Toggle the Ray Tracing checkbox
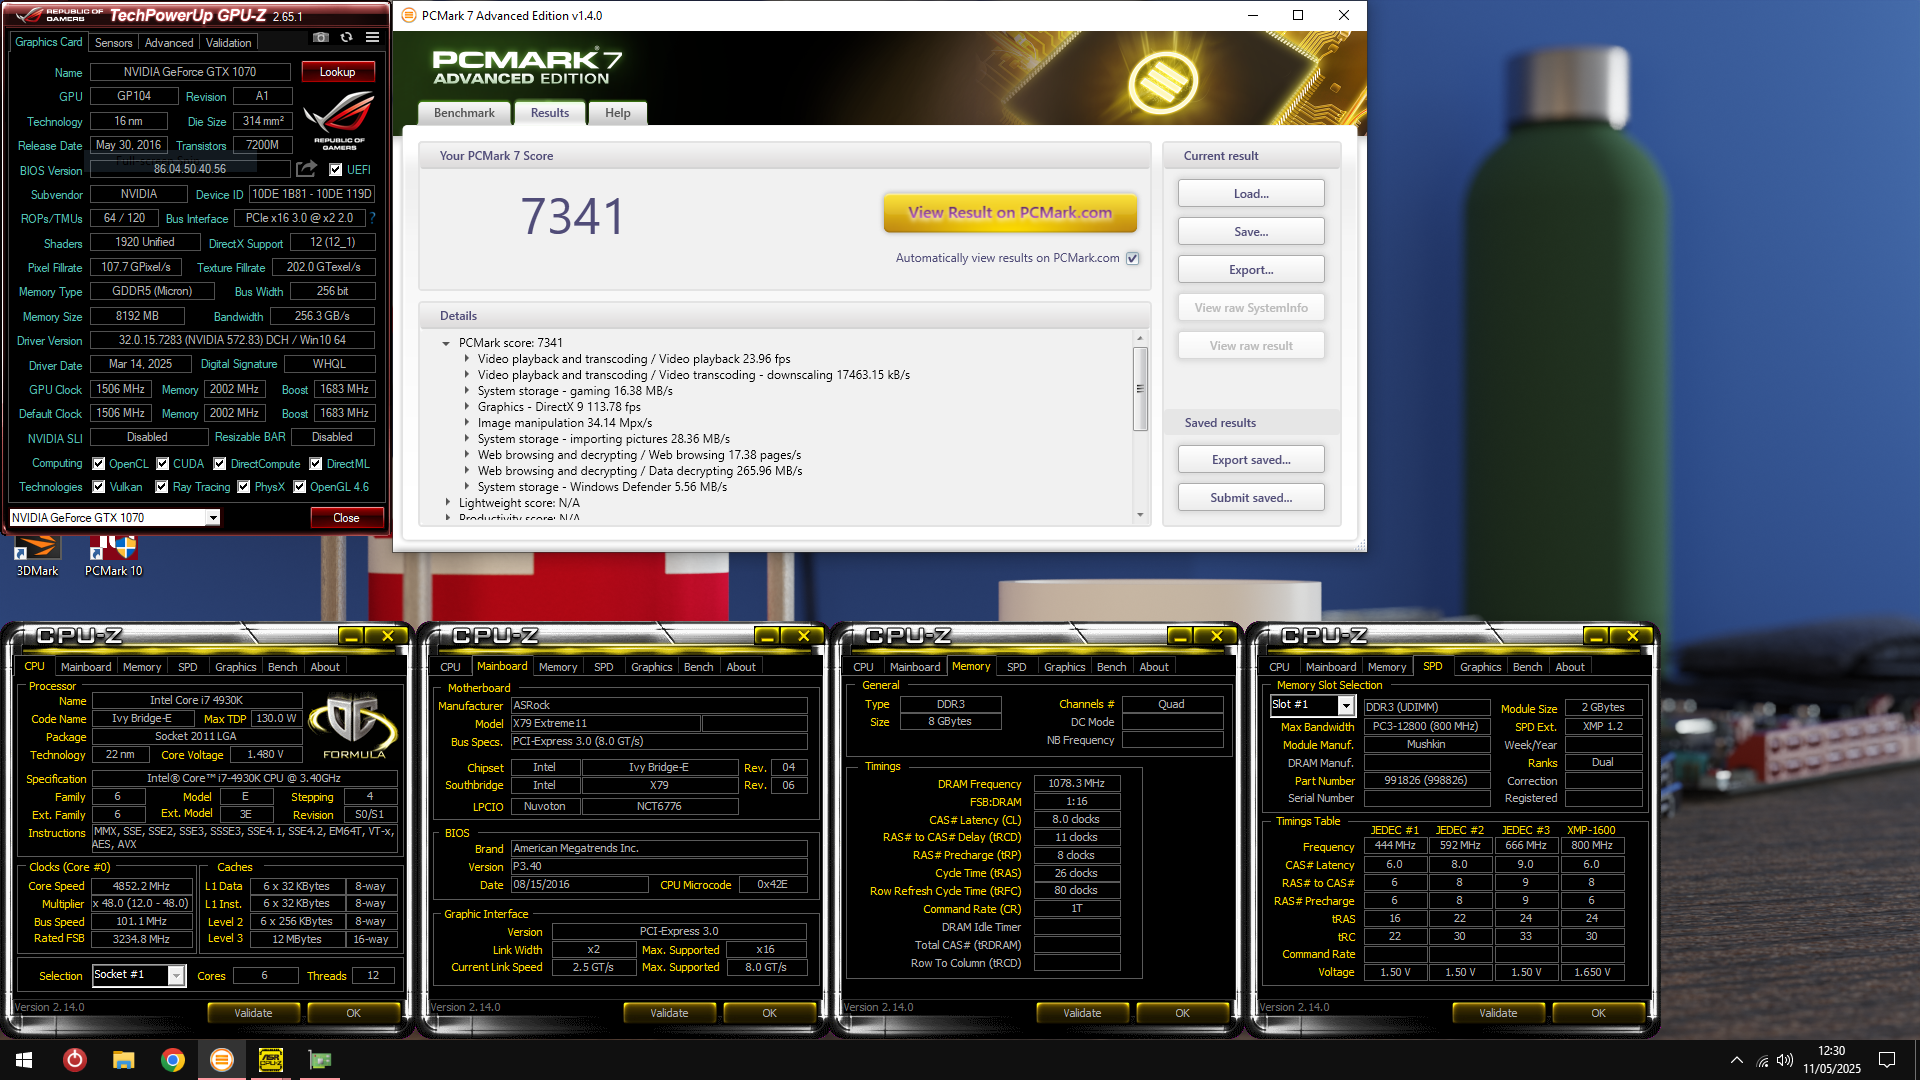 [x=162, y=487]
